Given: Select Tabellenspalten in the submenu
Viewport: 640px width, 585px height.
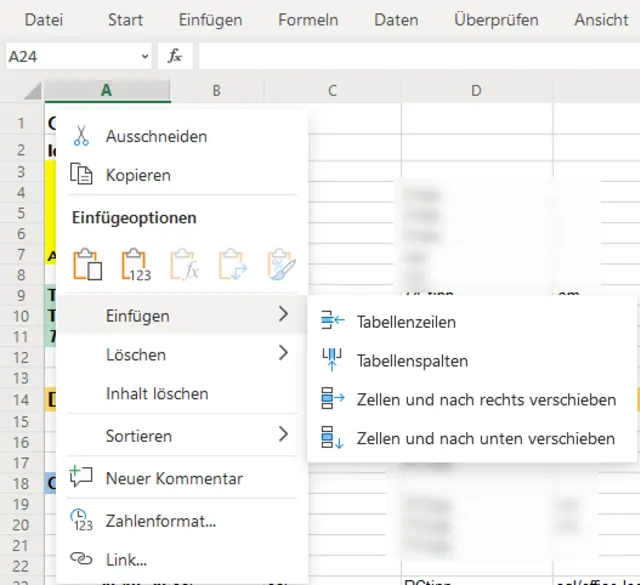Looking at the screenshot, I should tap(472, 360).
